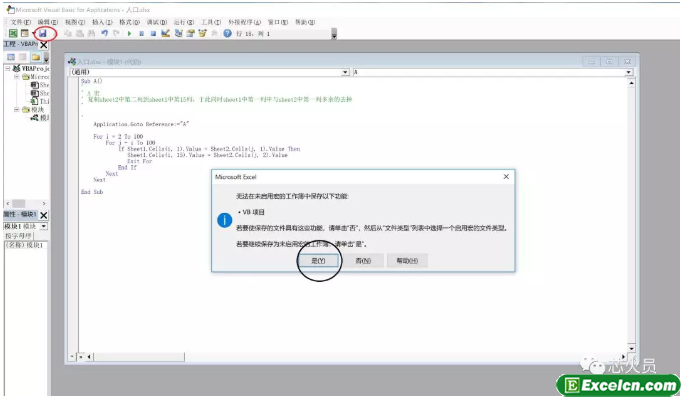Toggle Folders icon in project panel
681x397 pixels.
click(x=36, y=57)
